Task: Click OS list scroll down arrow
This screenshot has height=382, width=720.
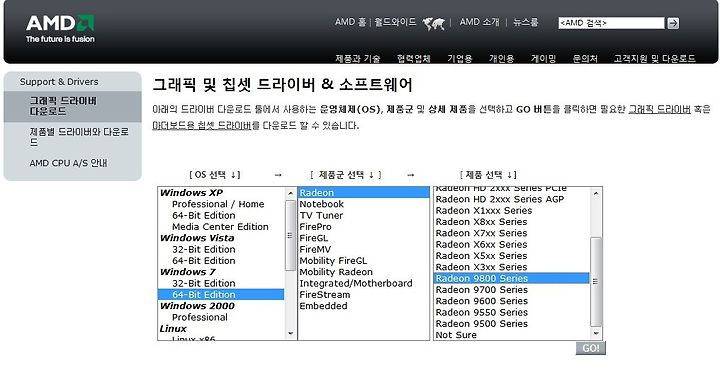Action: (290, 333)
